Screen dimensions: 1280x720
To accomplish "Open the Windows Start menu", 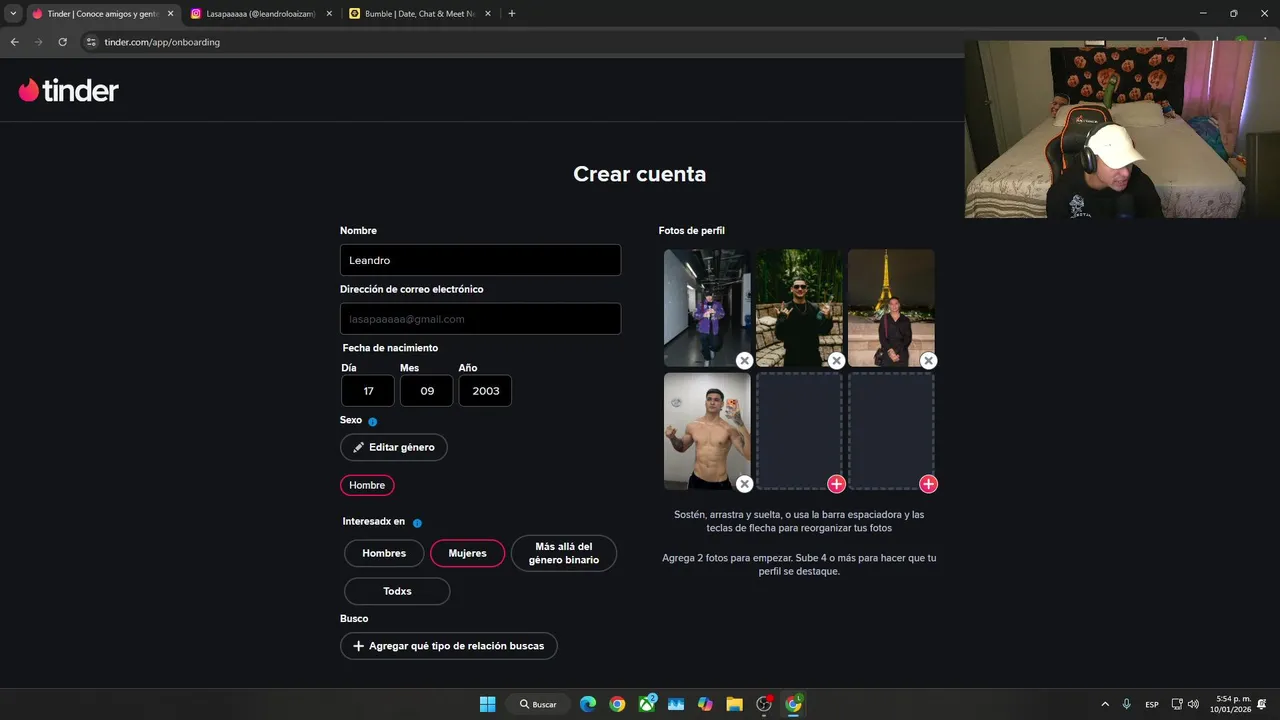I will pyautogui.click(x=487, y=704).
